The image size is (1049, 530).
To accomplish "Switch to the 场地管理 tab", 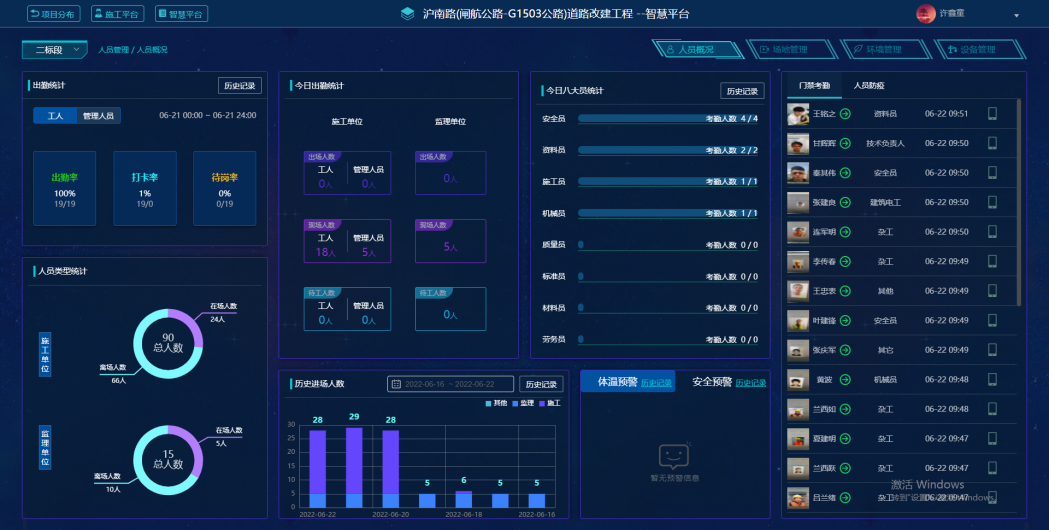I will pos(791,50).
